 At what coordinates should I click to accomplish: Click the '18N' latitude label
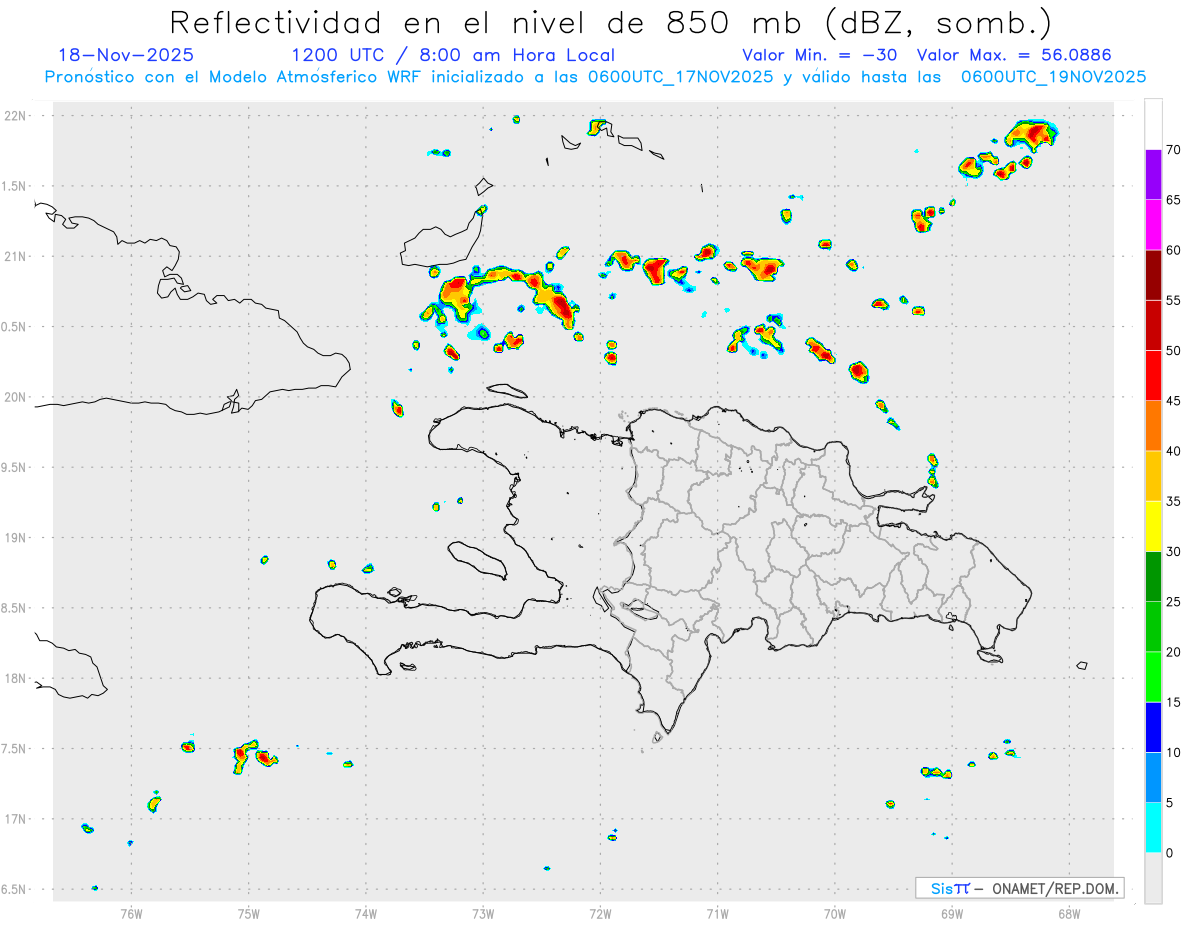[16, 678]
